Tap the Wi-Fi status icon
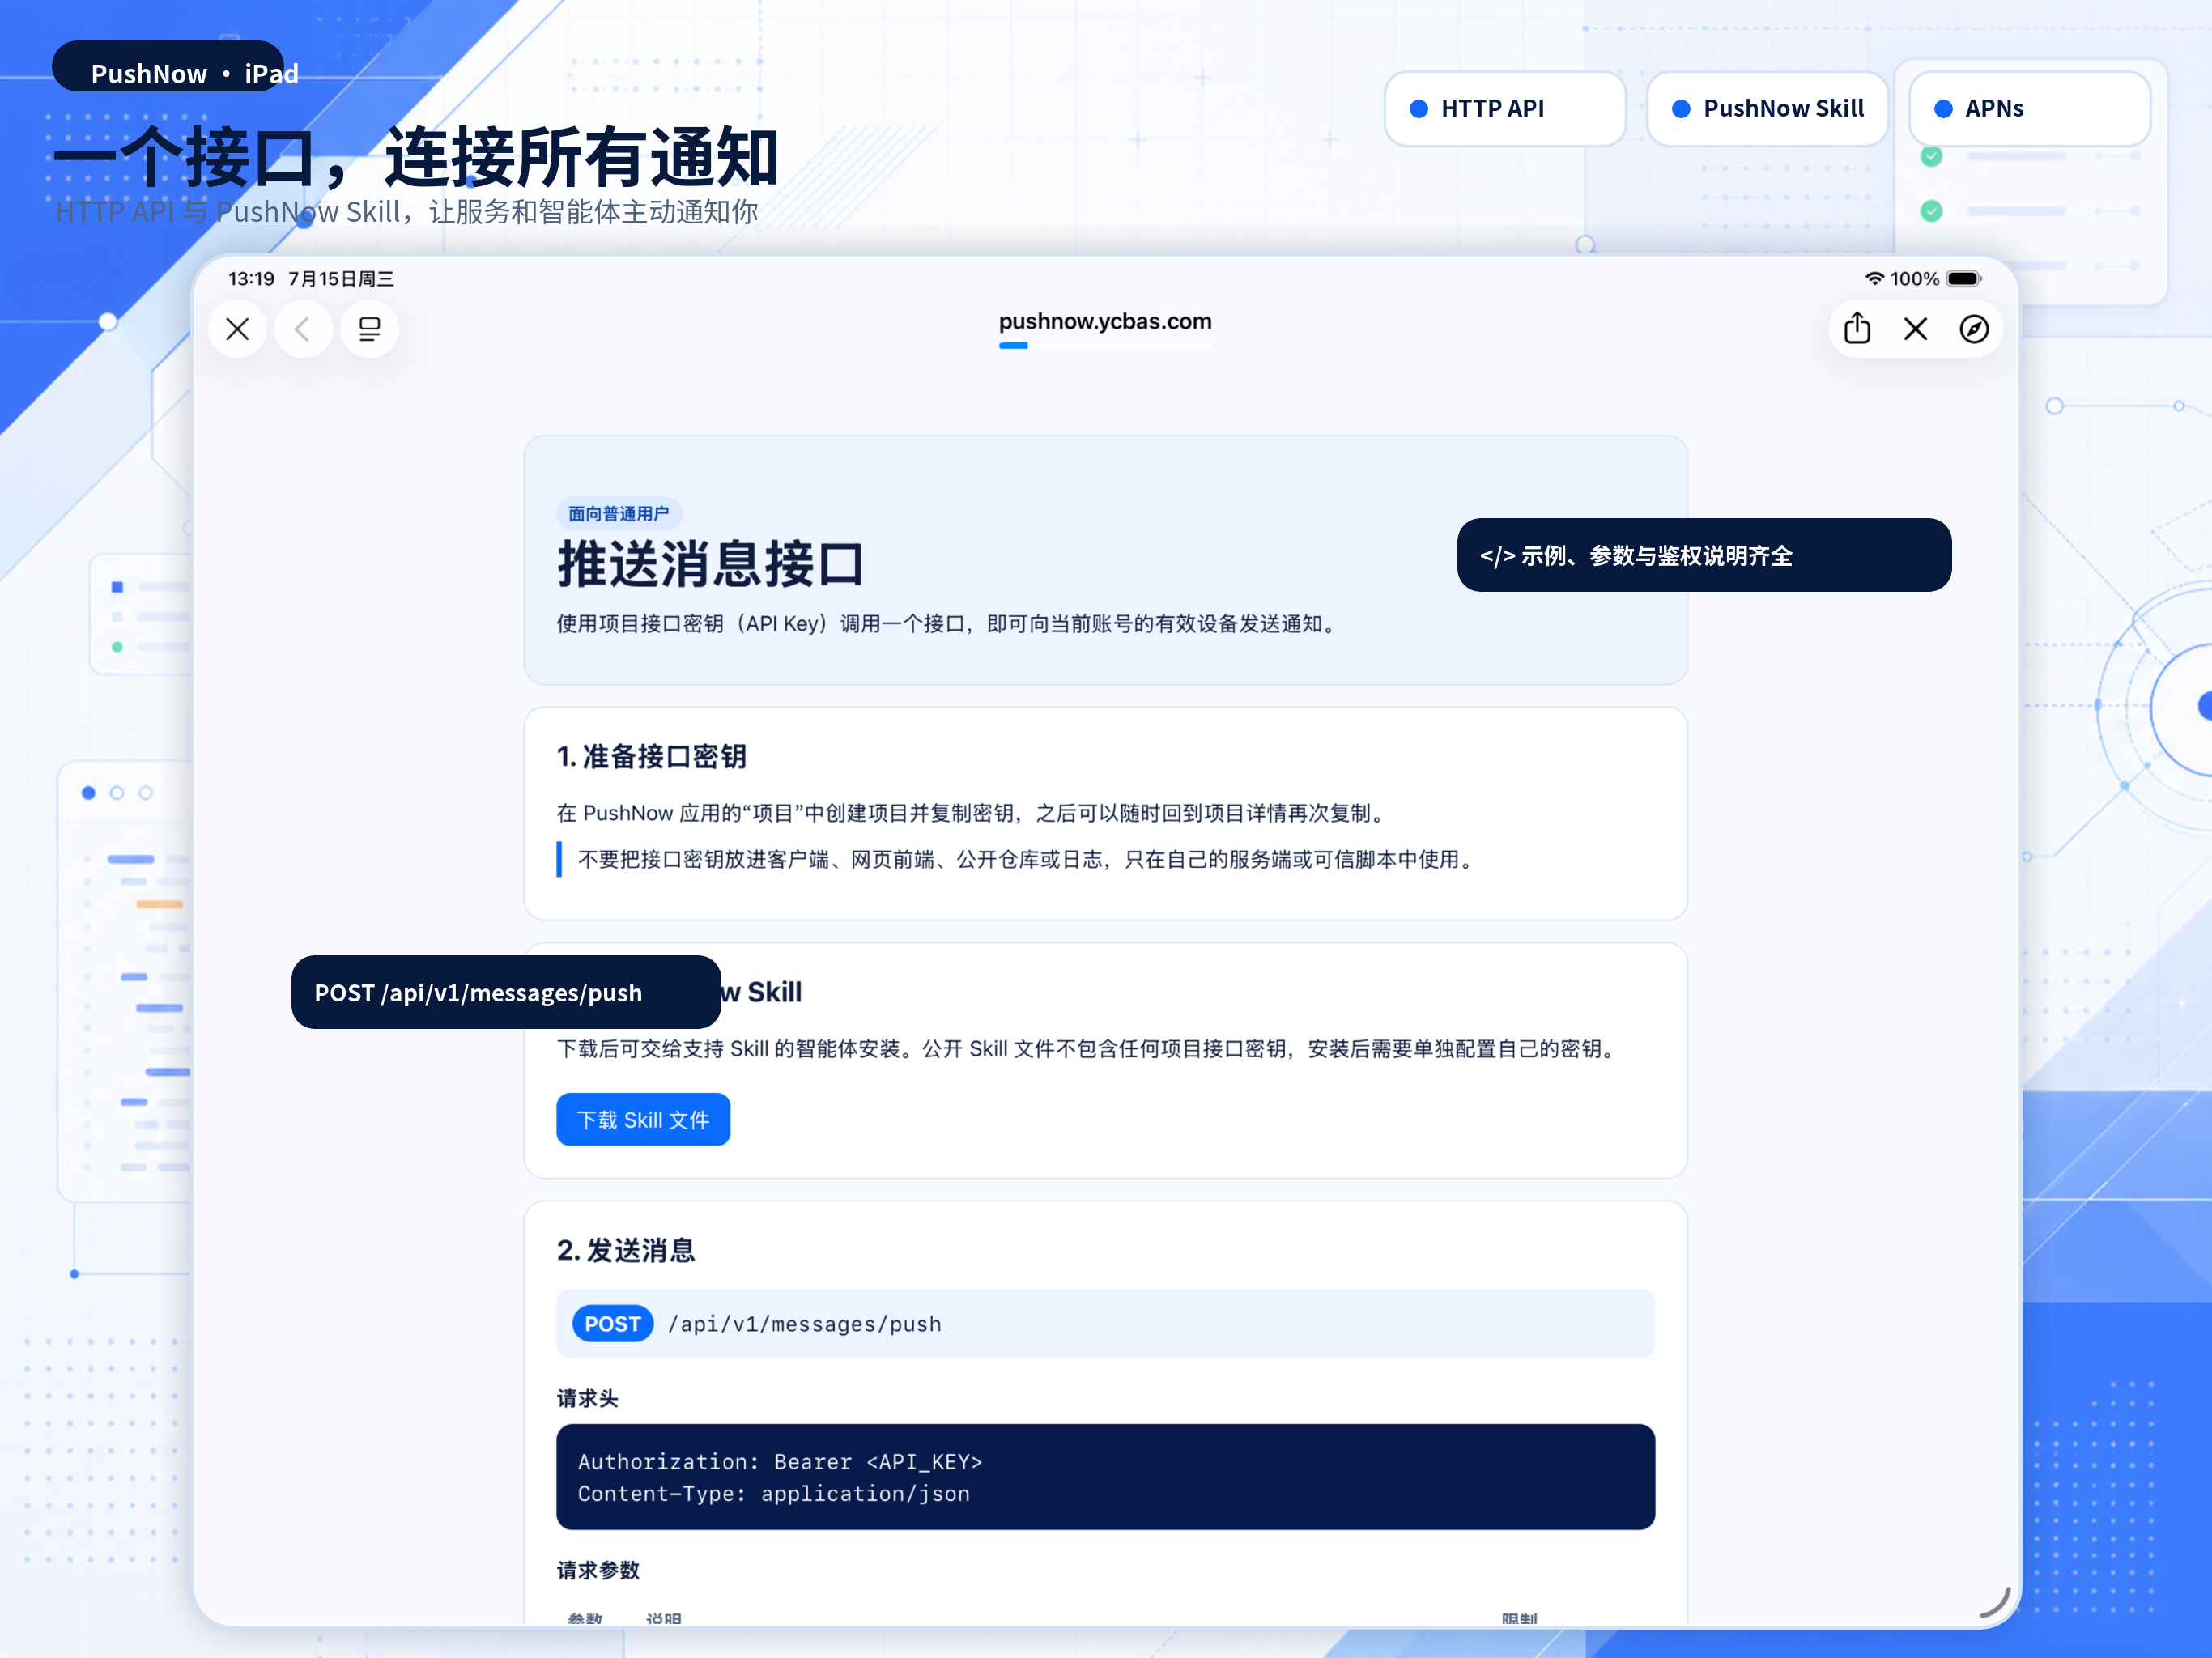The image size is (2212, 1658). pos(1874,279)
